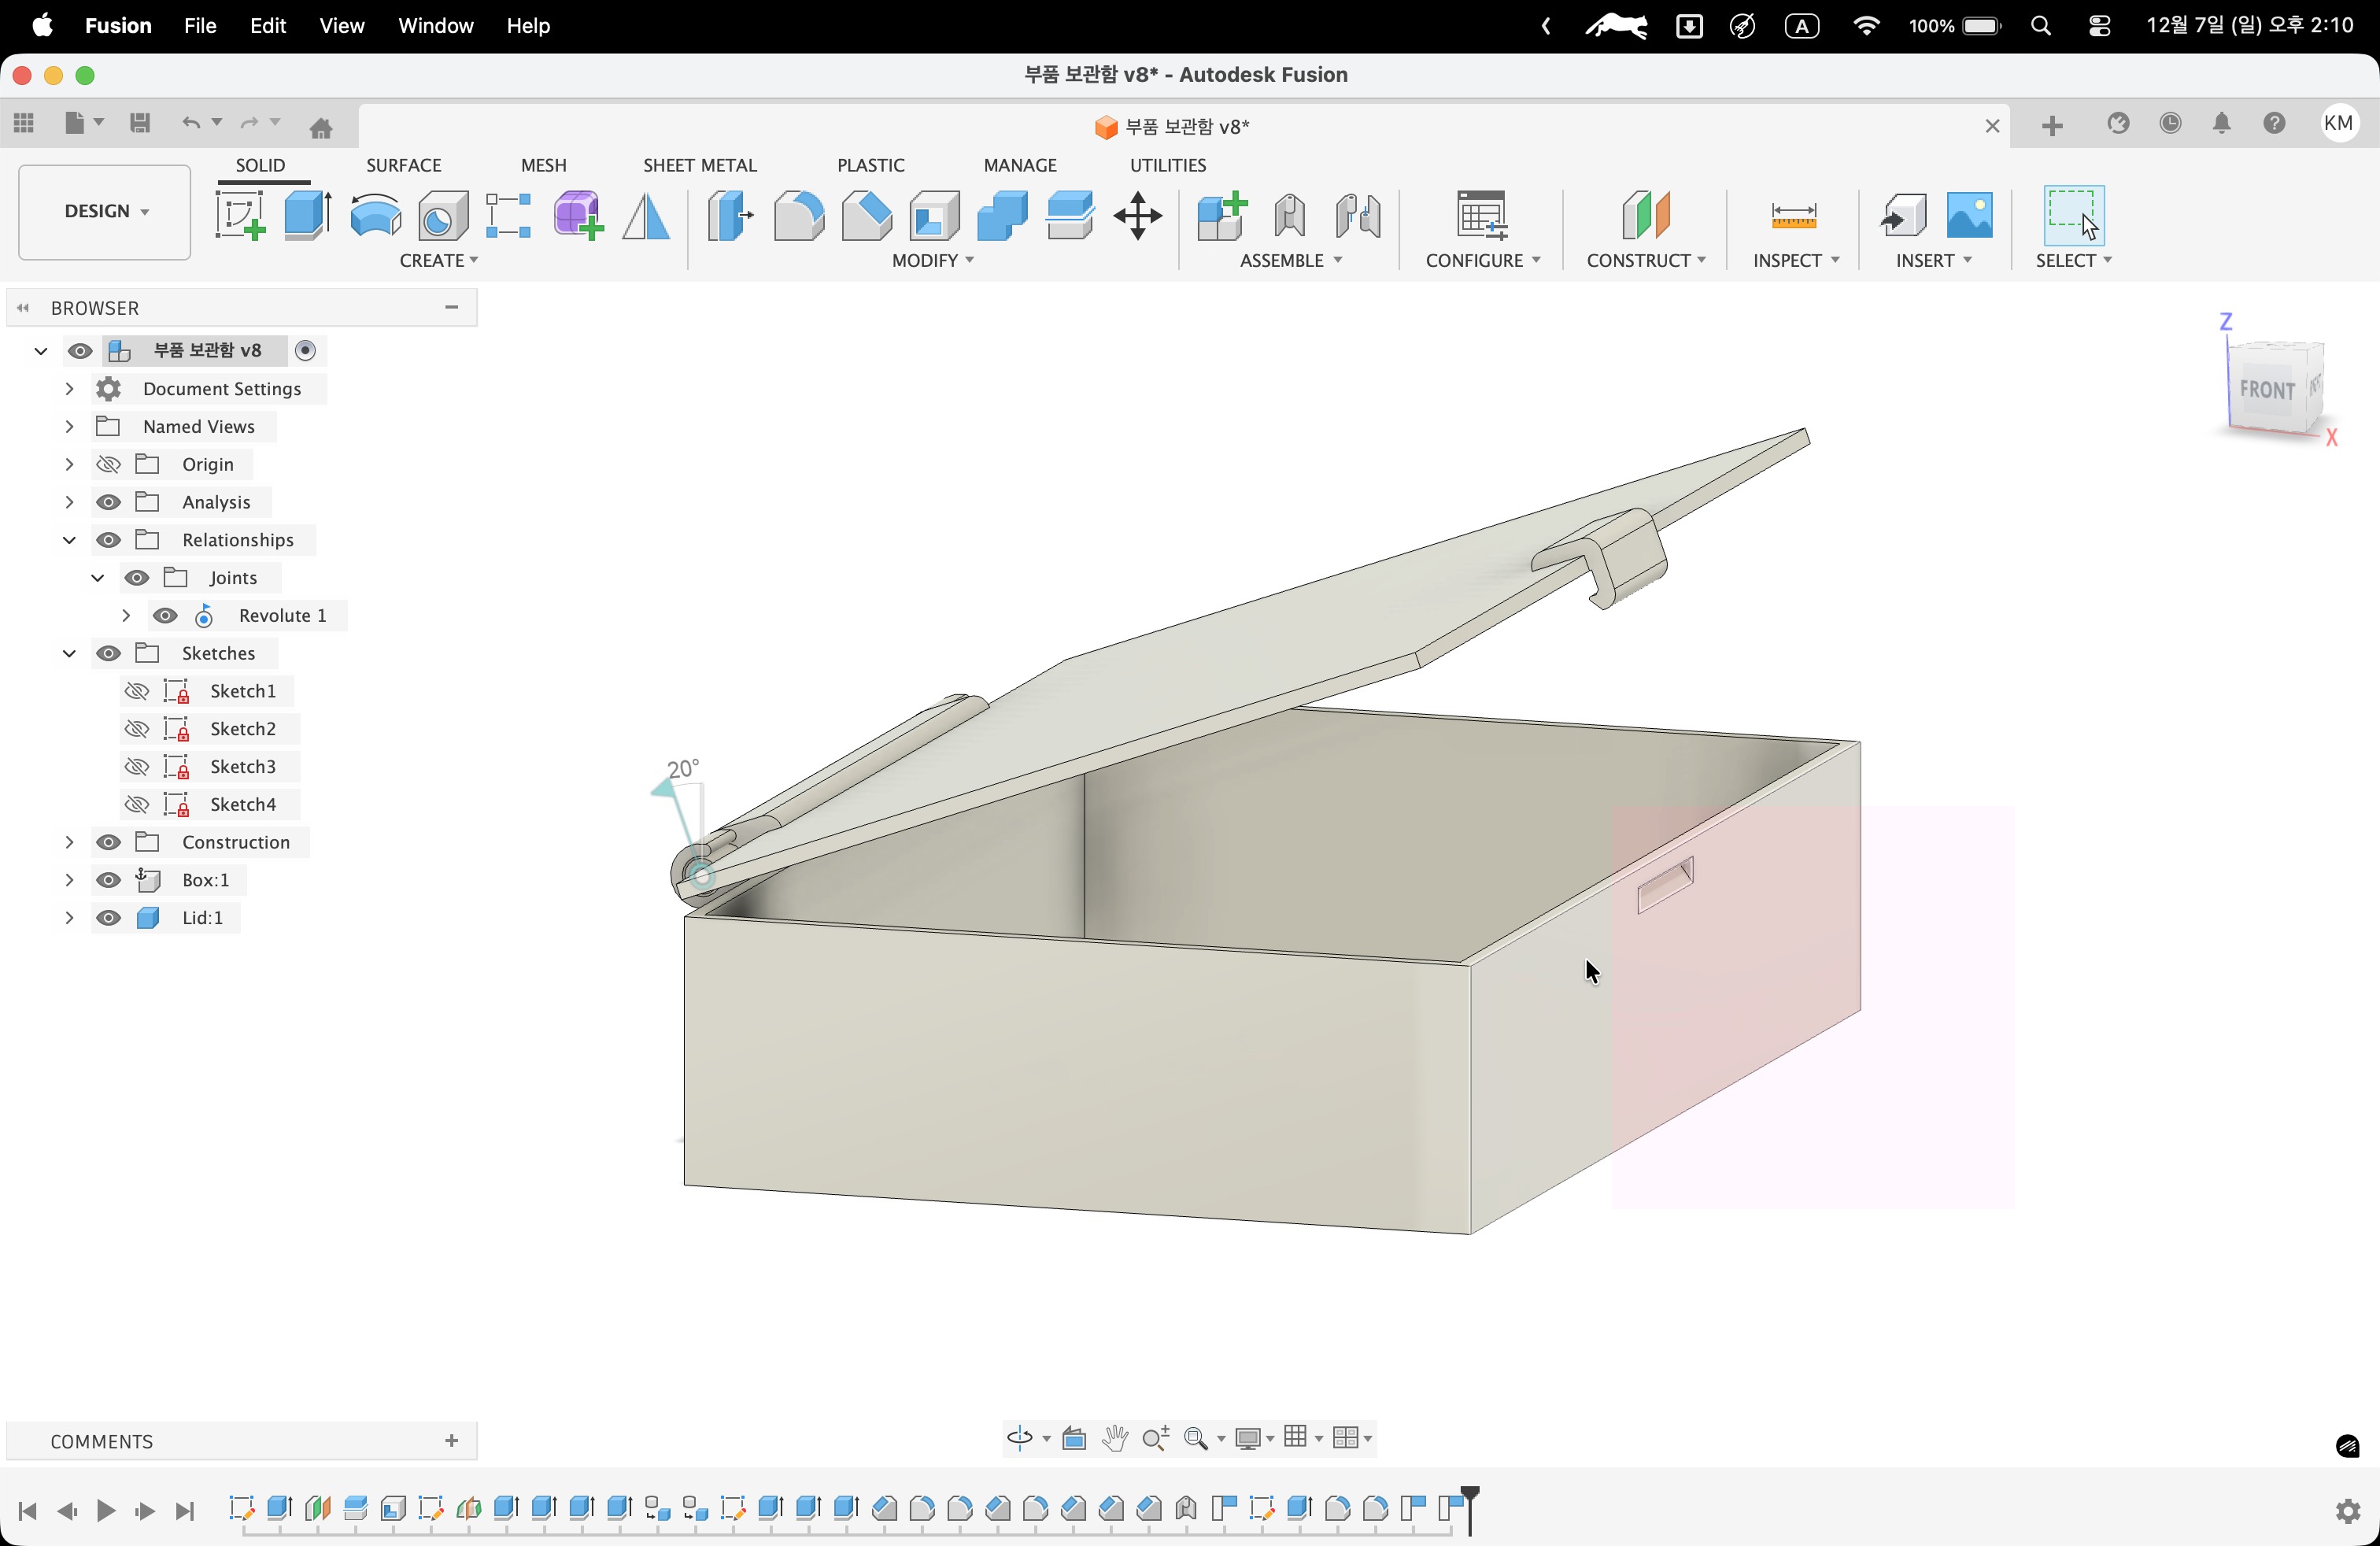Select the Revolve tool
2380x1546 pixels.
pos(376,215)
